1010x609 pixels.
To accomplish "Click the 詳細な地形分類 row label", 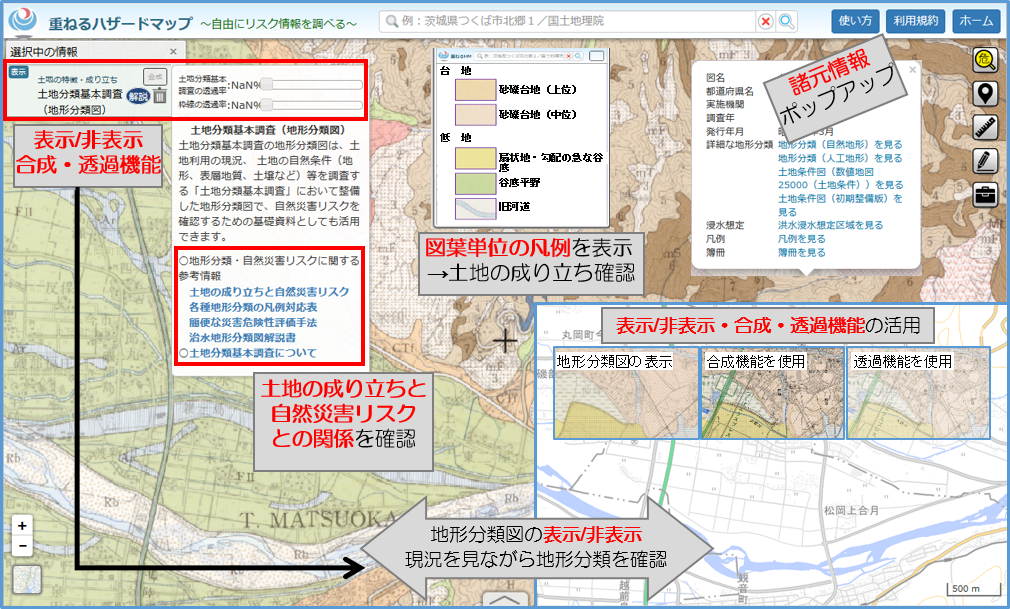I will (x=739, y=144).
